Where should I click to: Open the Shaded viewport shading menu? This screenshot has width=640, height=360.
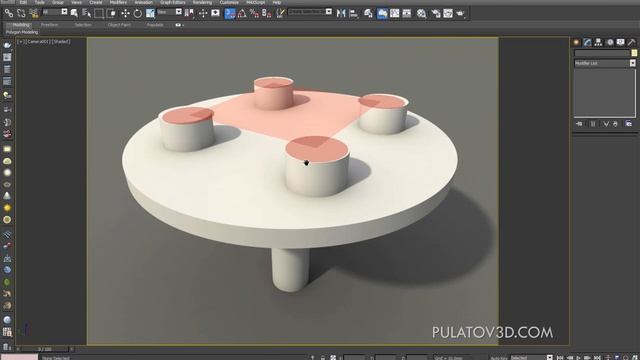61,42
